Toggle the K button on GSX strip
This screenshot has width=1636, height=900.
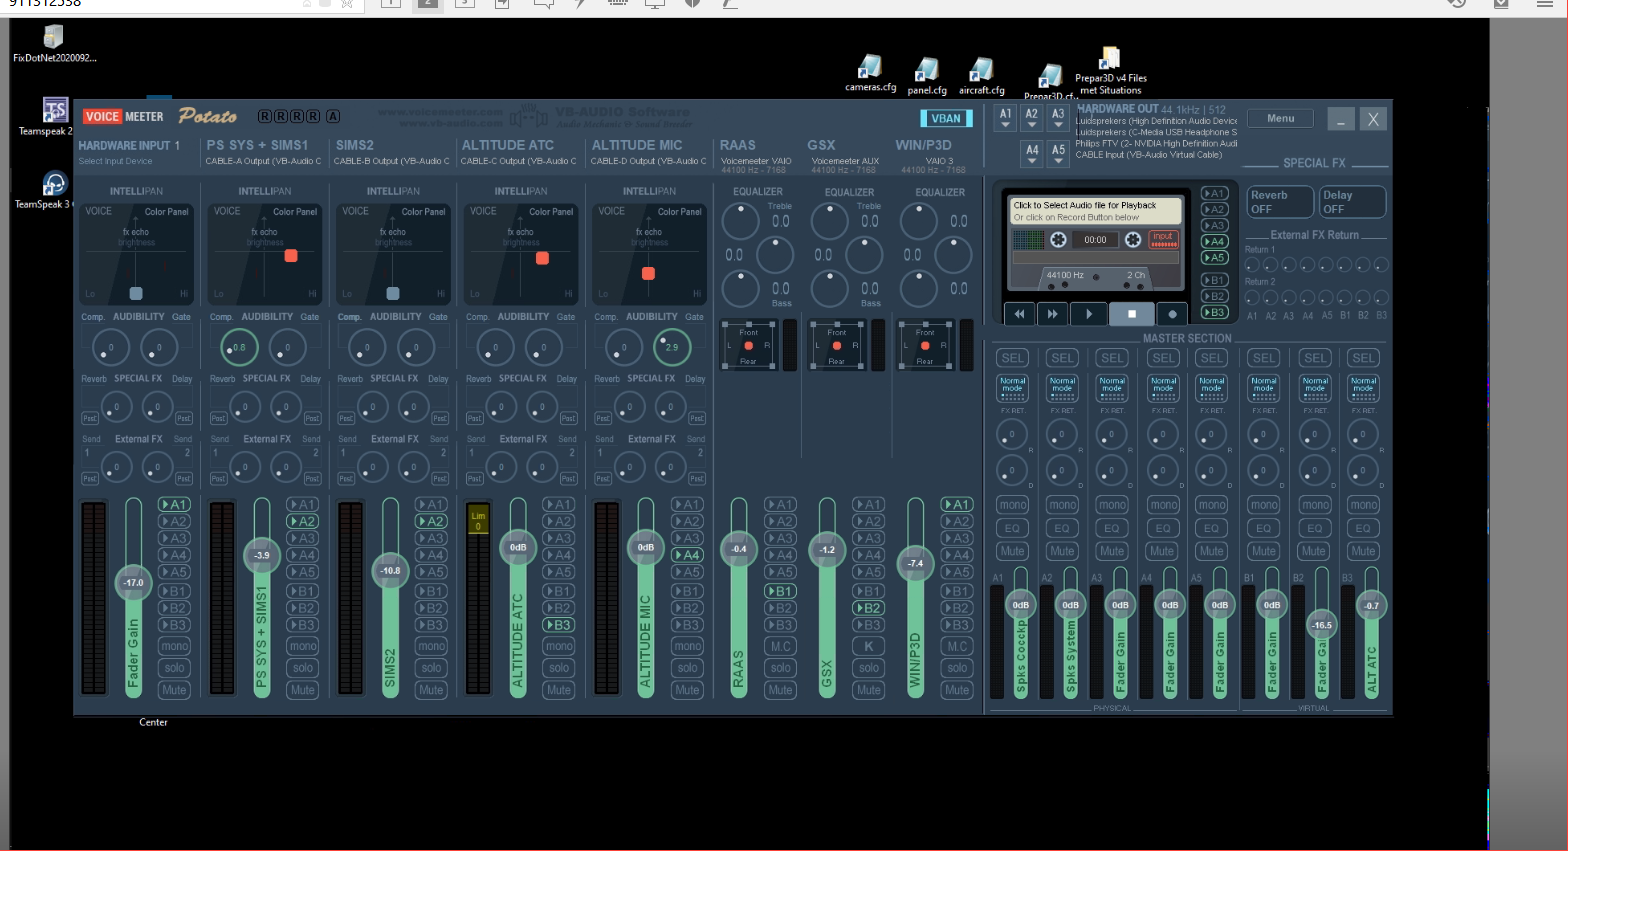[868, 646]
